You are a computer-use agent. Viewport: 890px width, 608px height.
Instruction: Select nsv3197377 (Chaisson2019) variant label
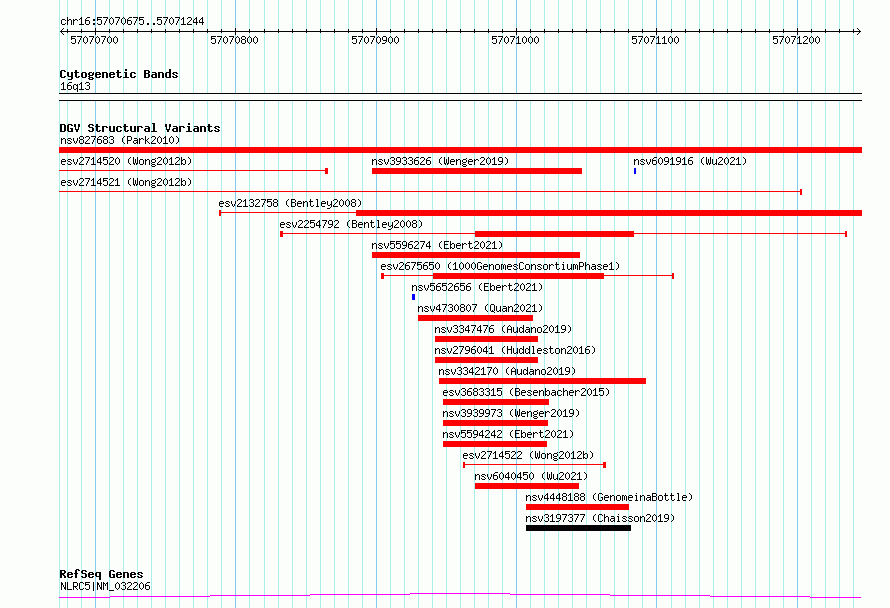click(600, 518)
